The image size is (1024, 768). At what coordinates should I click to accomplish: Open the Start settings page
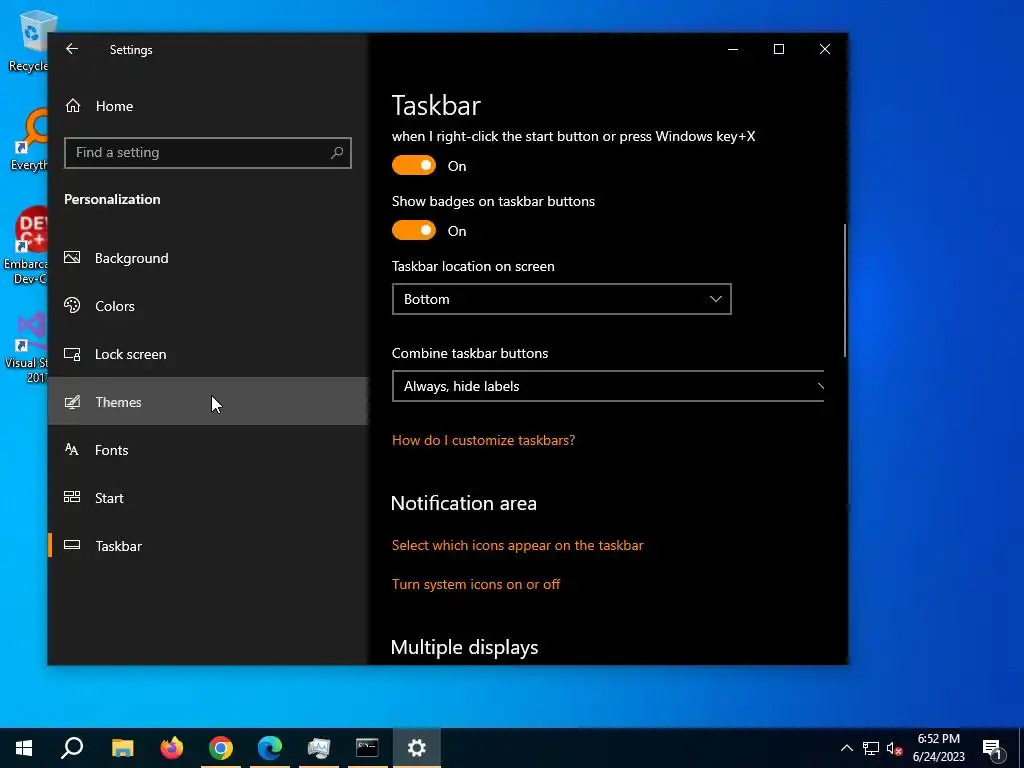click(x=209, y=498)
